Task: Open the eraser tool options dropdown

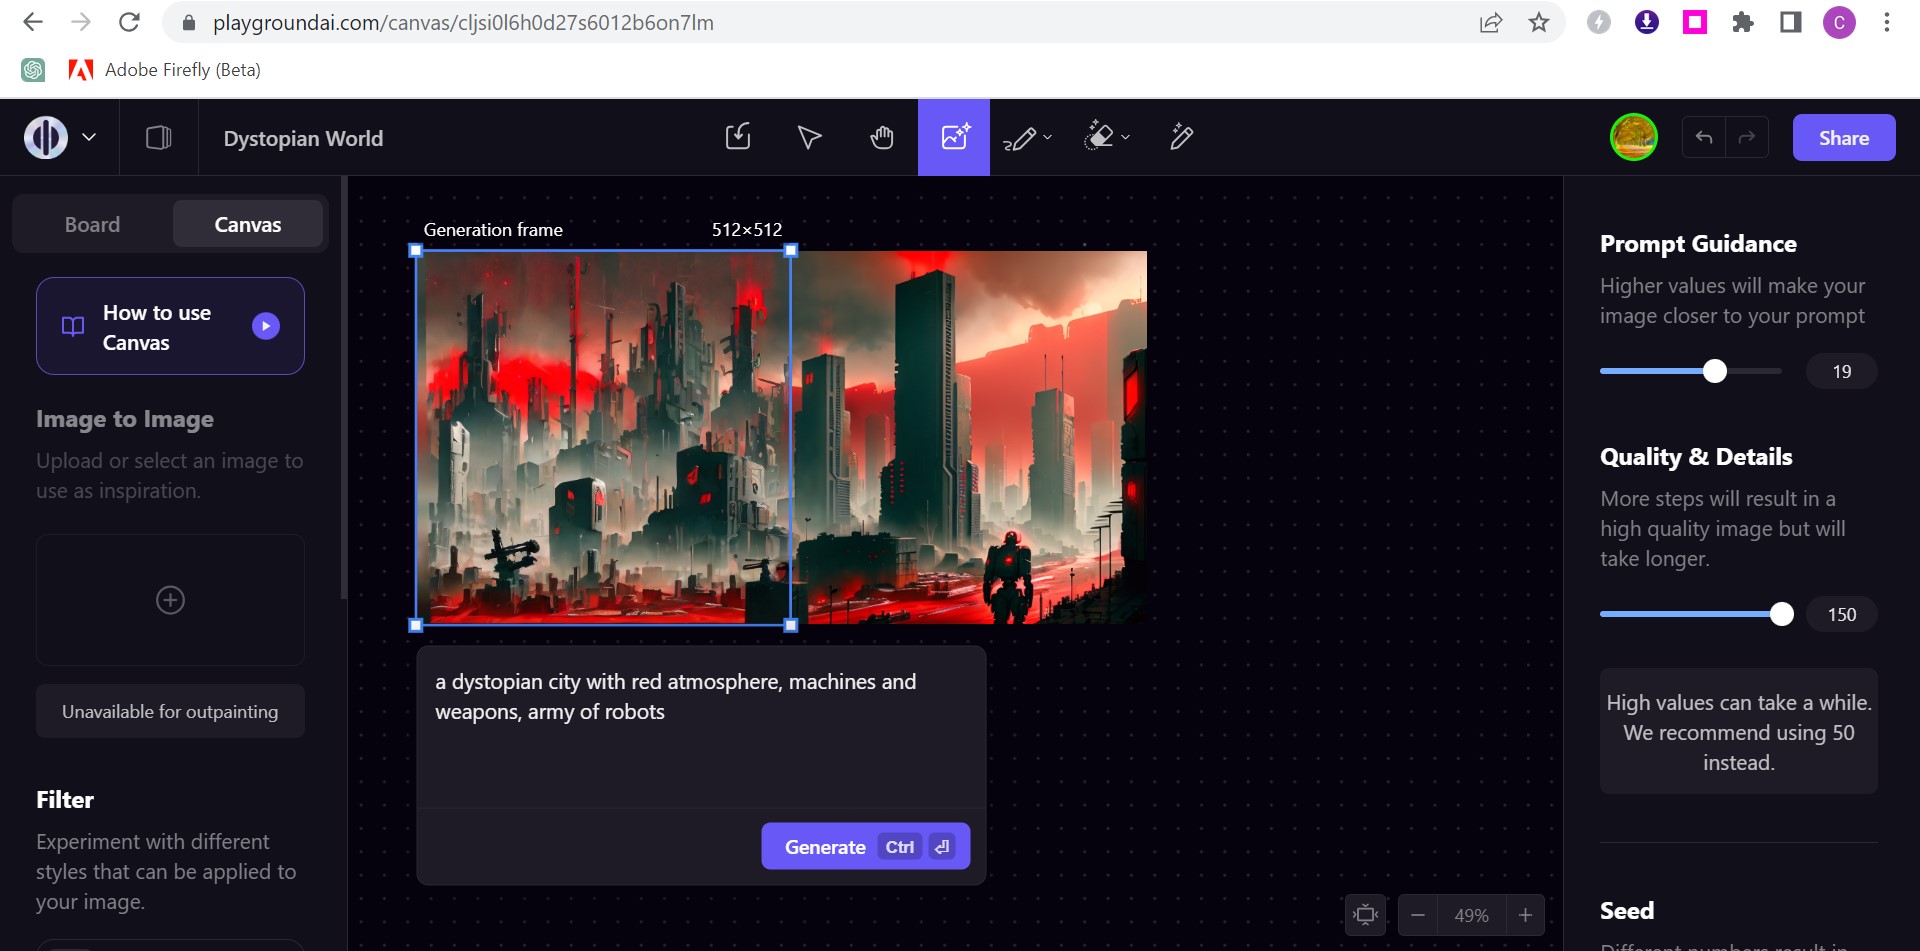Action: [1126, 138]
